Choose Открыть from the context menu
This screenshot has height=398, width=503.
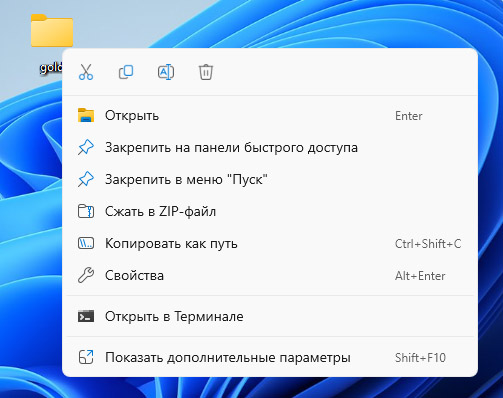coord(270,116)
